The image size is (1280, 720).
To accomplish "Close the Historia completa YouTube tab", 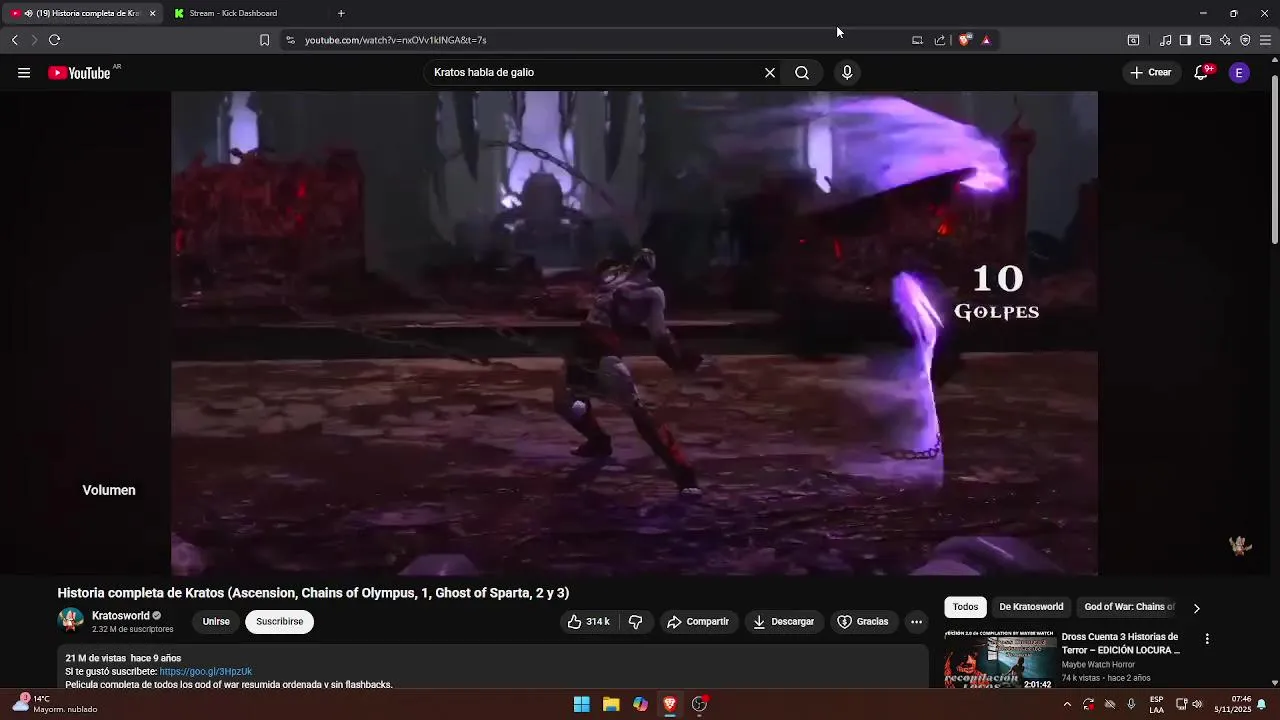I will coord(152,13).
